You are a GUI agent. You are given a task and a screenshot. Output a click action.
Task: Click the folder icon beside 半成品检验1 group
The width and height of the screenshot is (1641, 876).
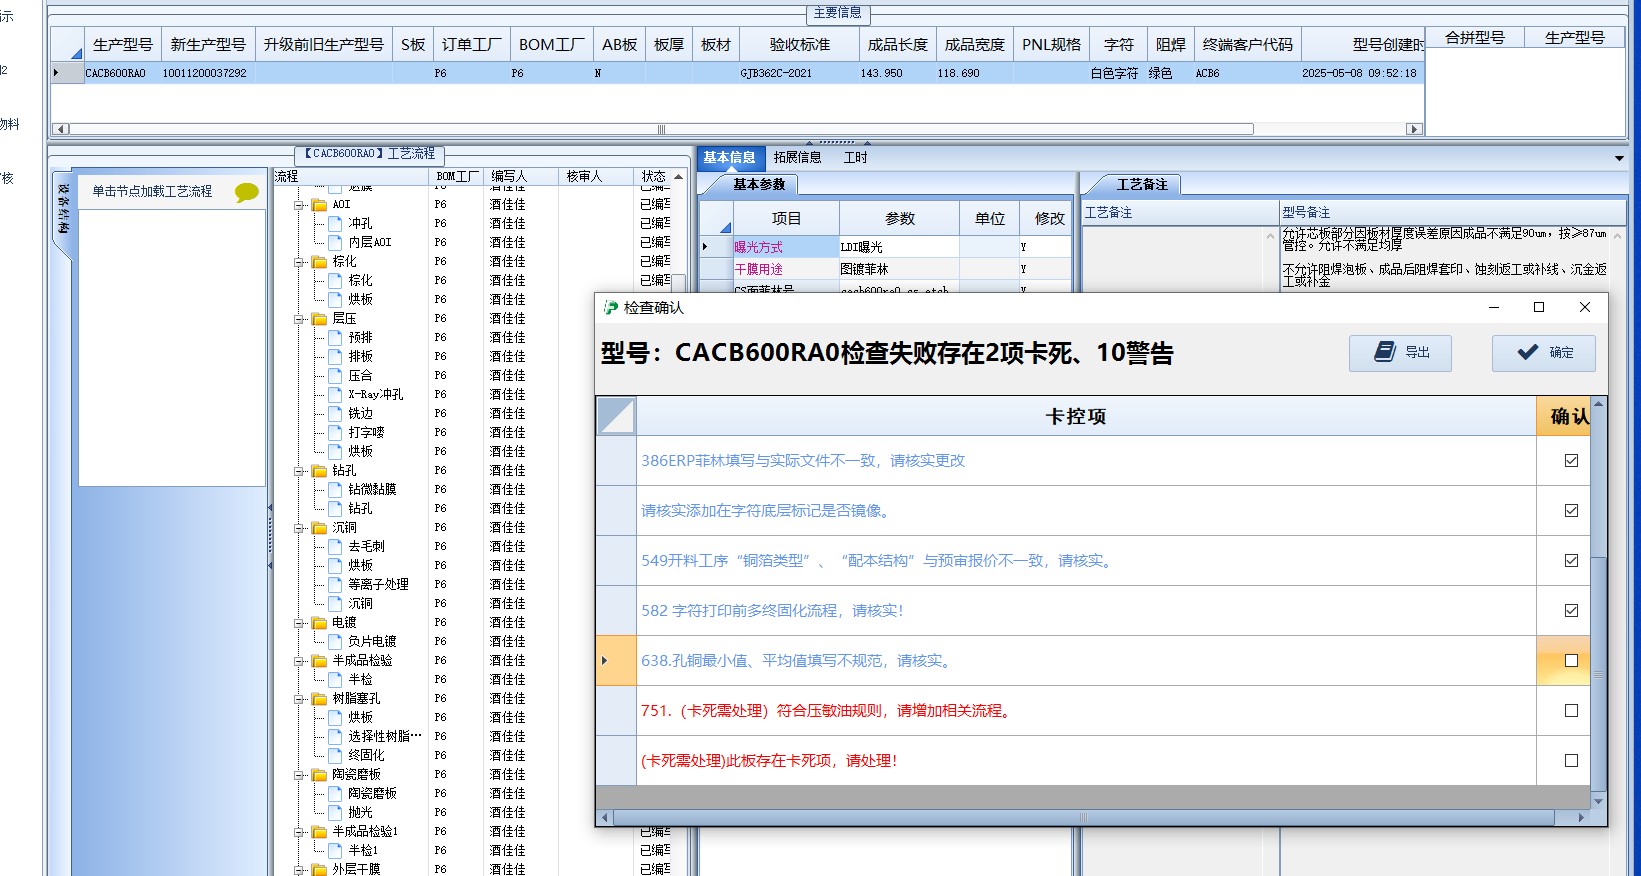pos(320,832)
